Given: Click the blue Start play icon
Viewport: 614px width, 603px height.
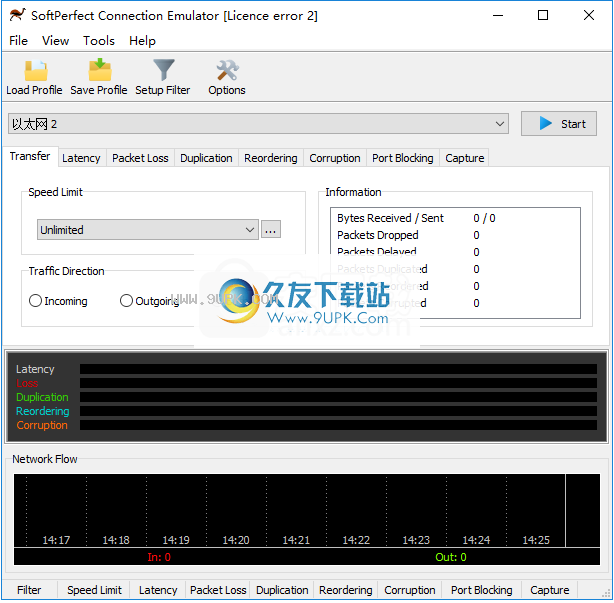Looking at the screenshot, I should coord(545,123).
